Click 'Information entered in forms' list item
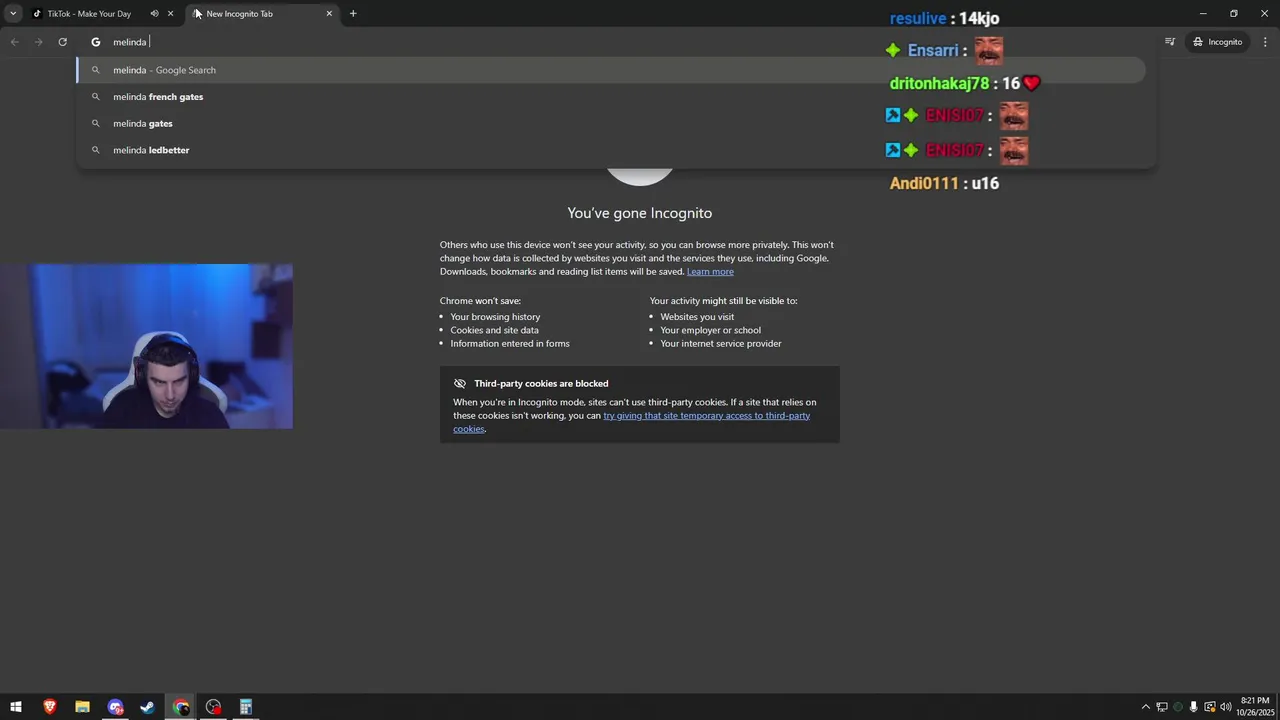Screen dimensions: 1280x720 point(510,343)
